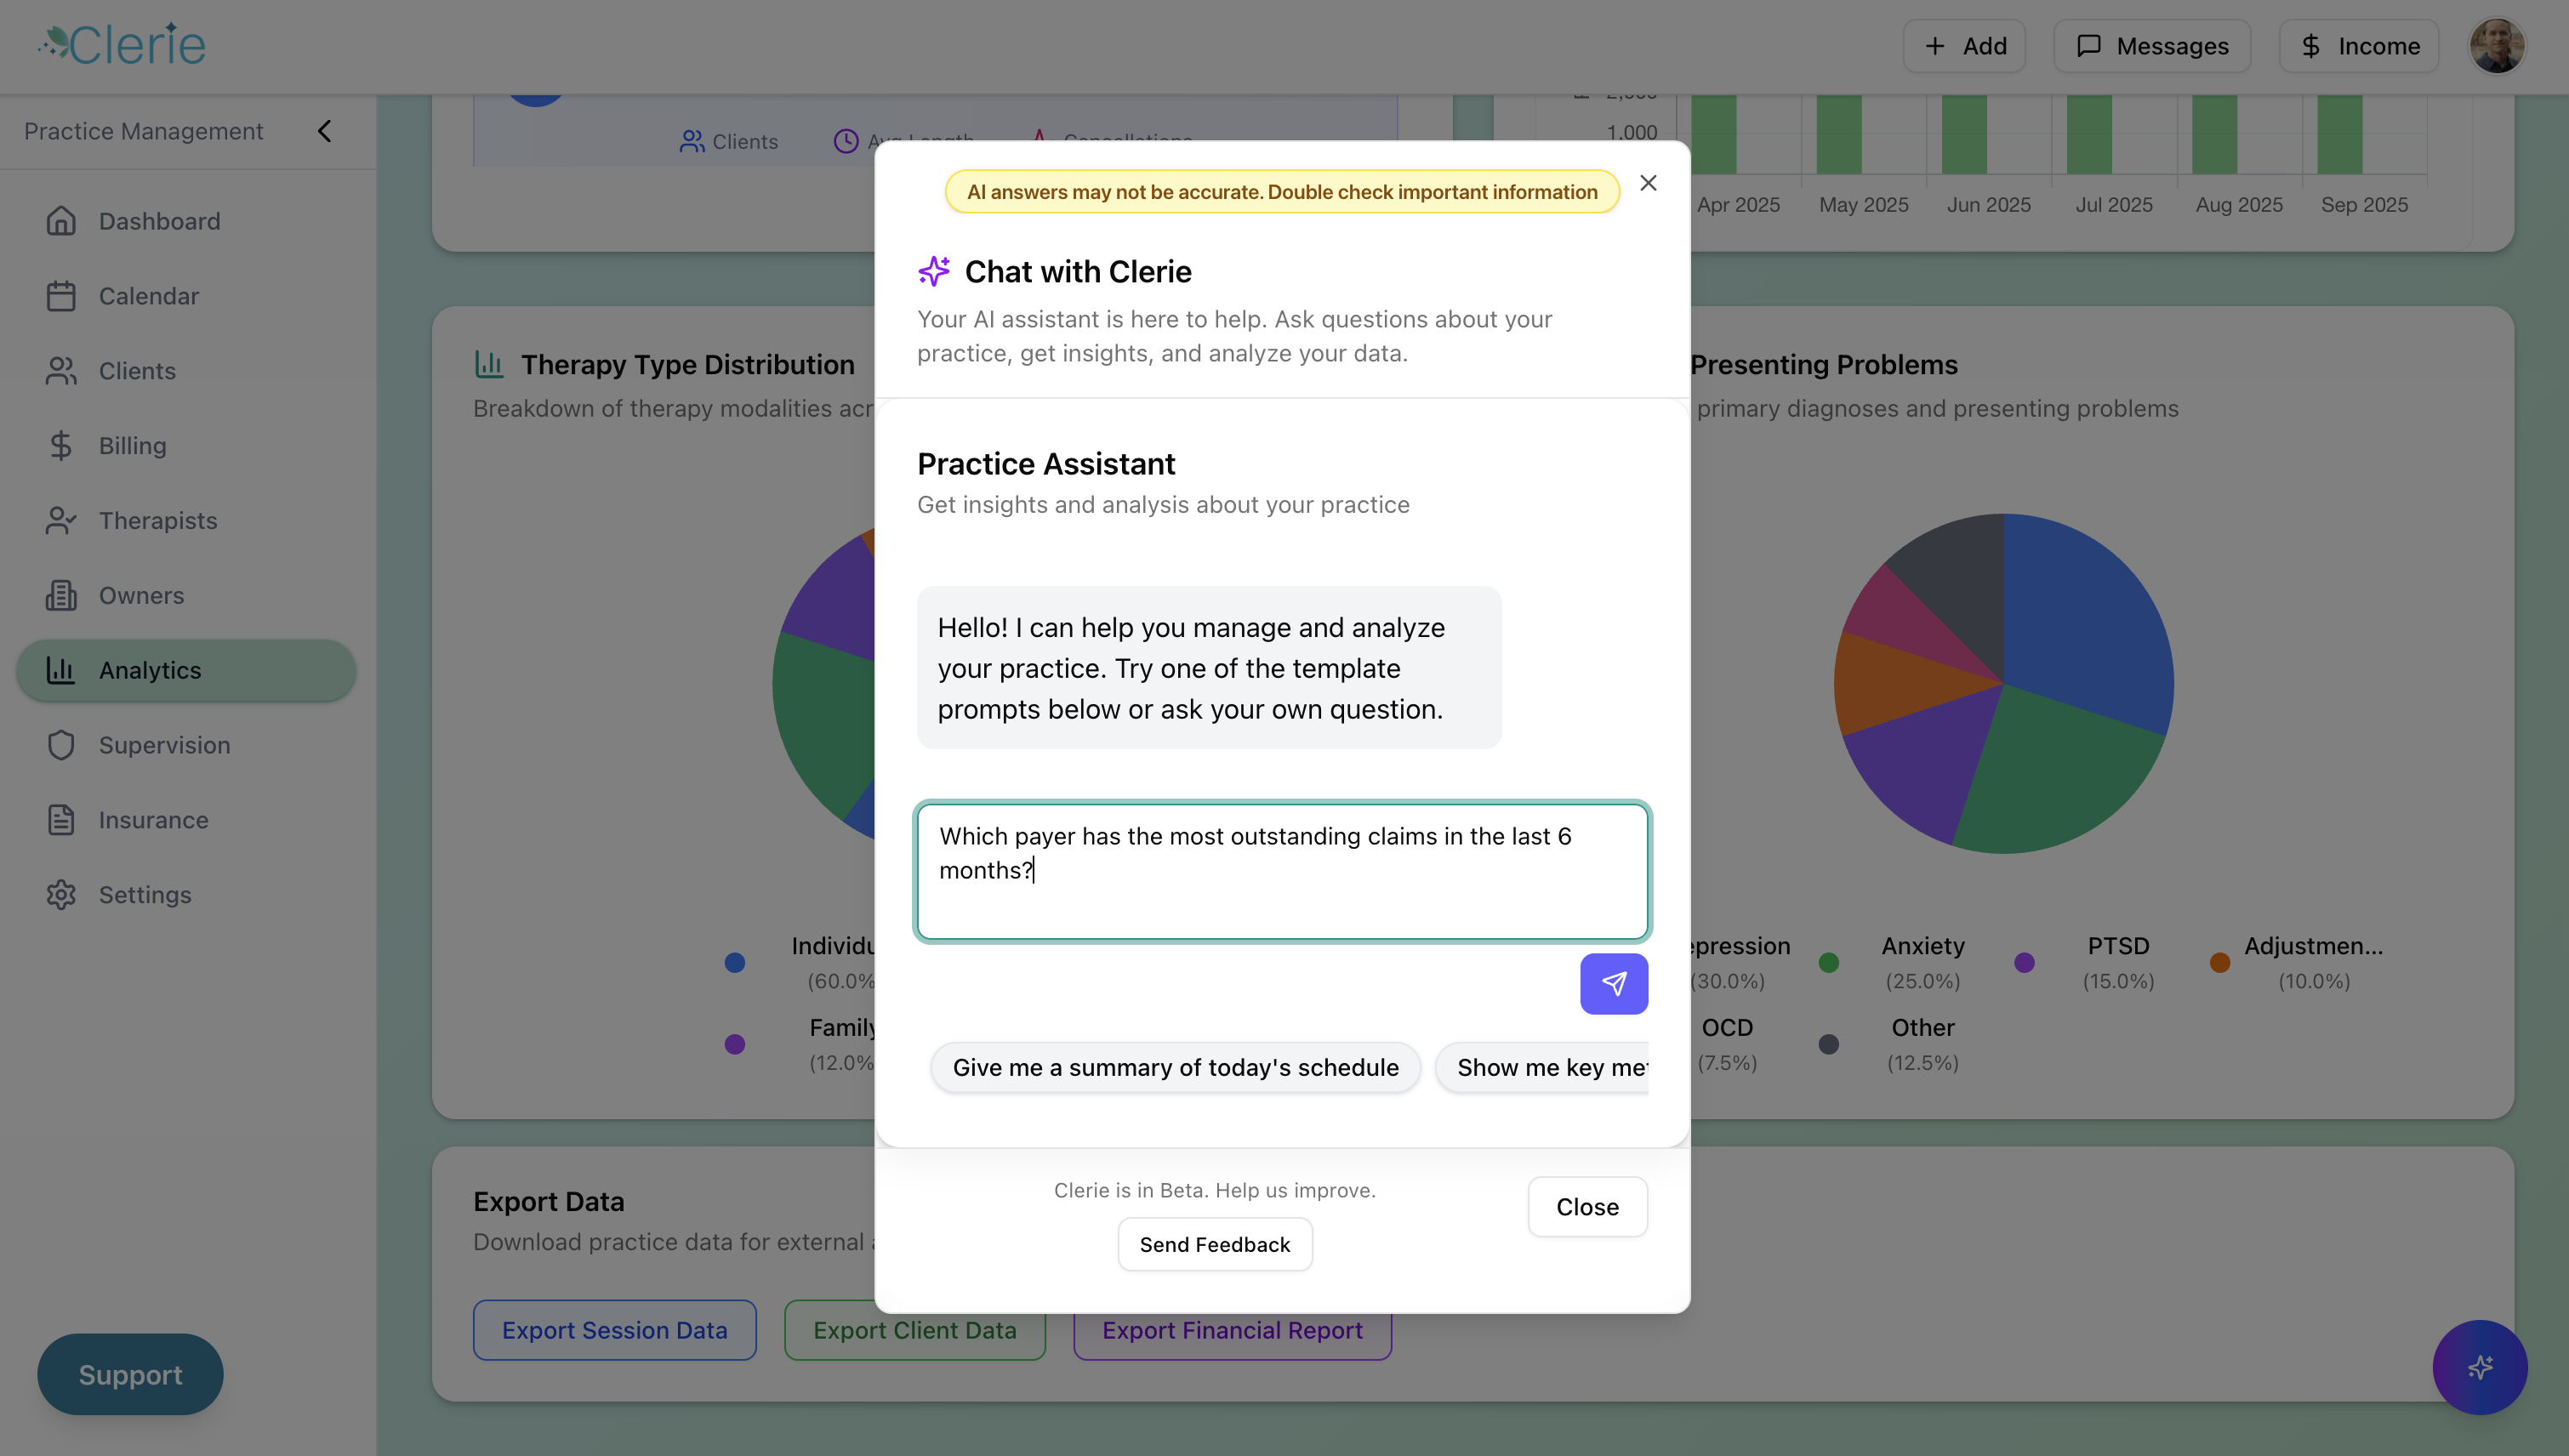Send the chat message via paper plane icon

[x=1613, y=984]
